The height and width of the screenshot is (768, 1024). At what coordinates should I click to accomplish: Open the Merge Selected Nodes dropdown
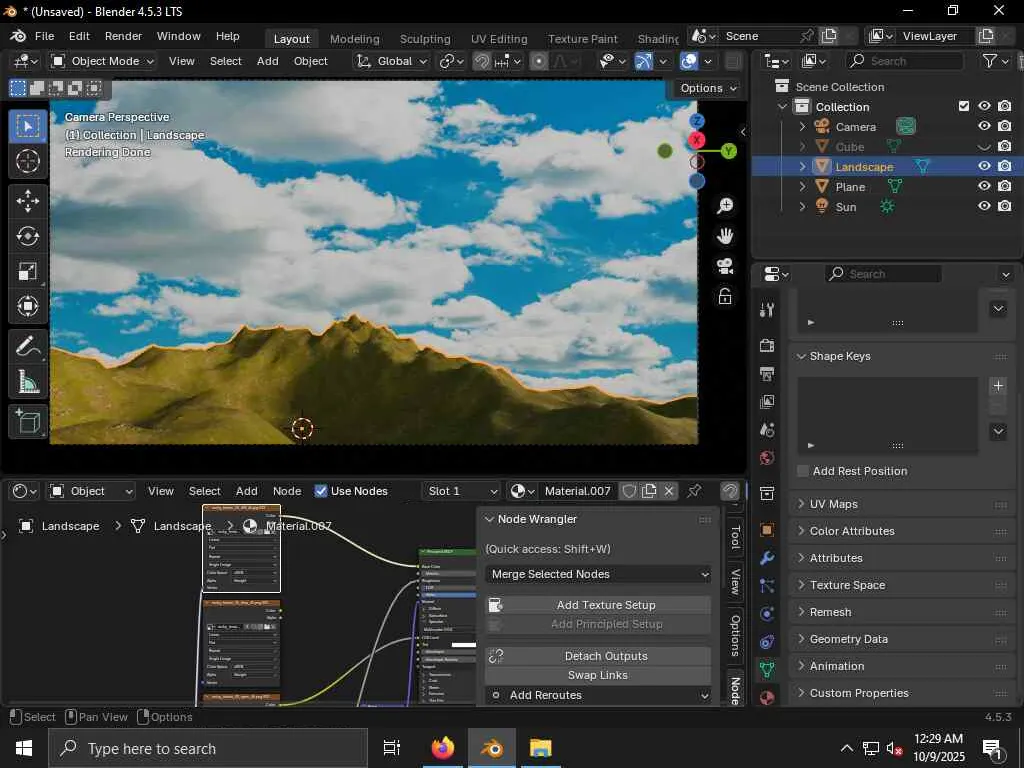[x=598, y=574]
